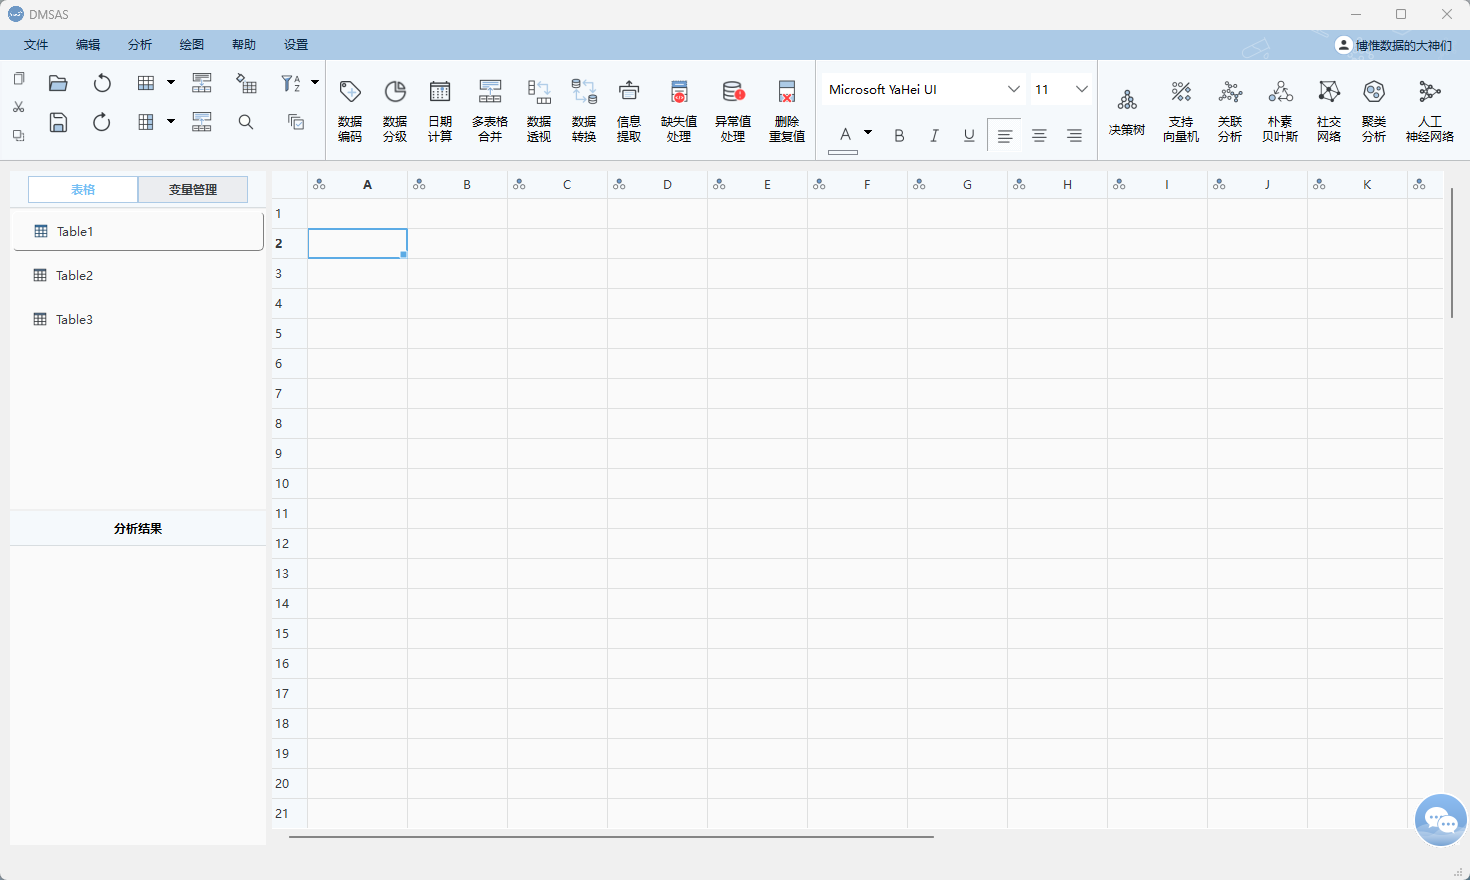
Task: Open the chat support bubble
Action: click(x=1441, y=820)
